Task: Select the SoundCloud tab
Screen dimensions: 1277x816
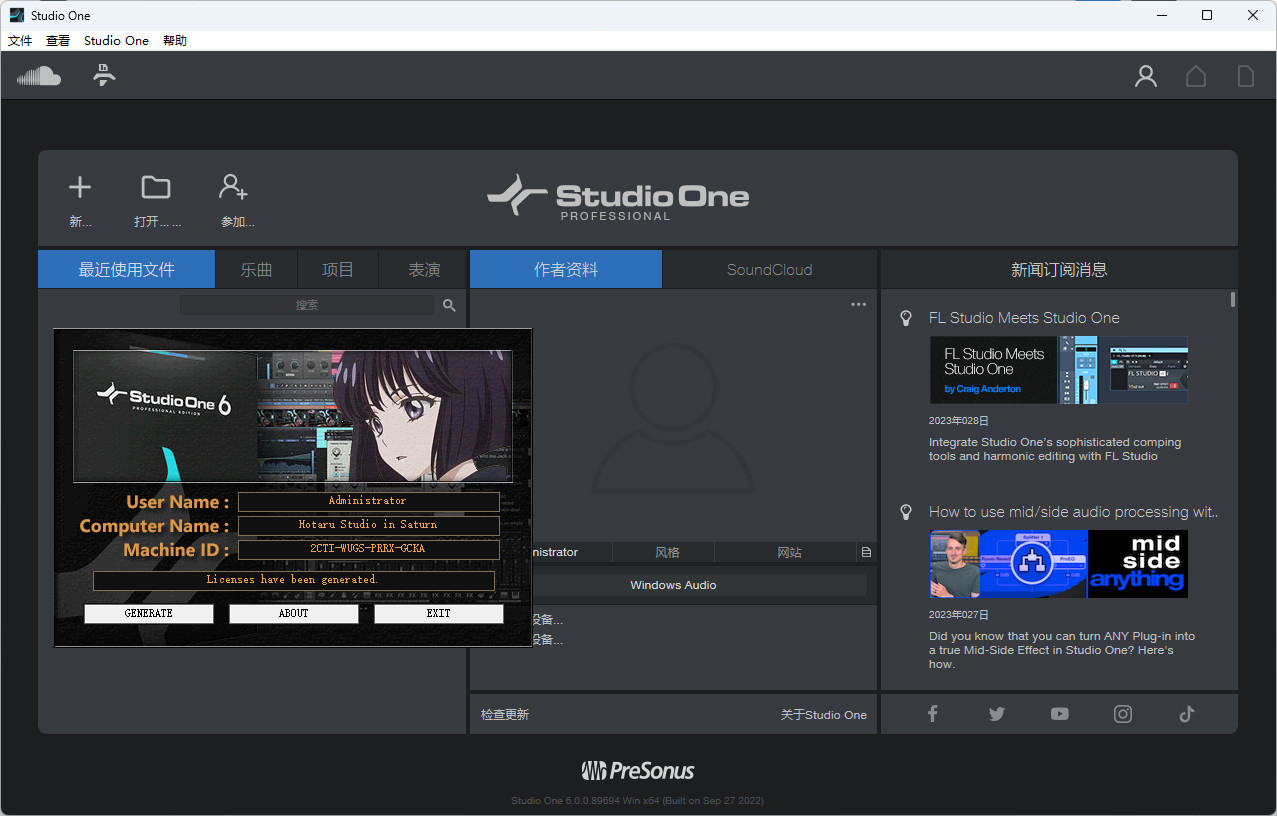Action: (x=769, y=269)
